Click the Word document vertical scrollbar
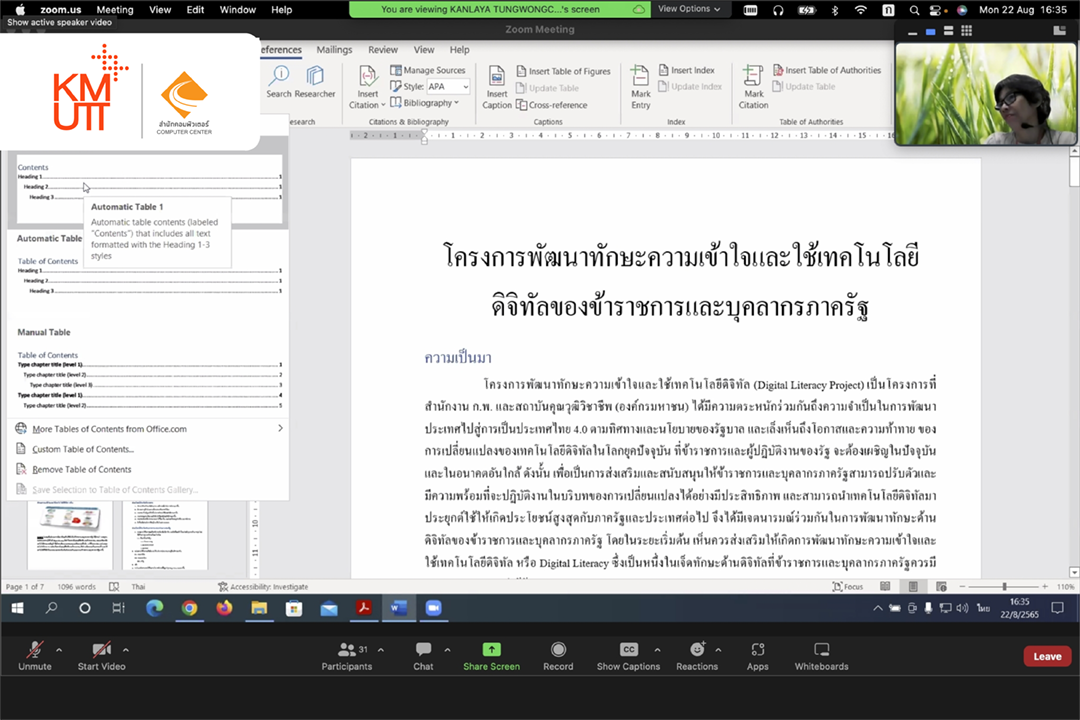 point(1074,362)
